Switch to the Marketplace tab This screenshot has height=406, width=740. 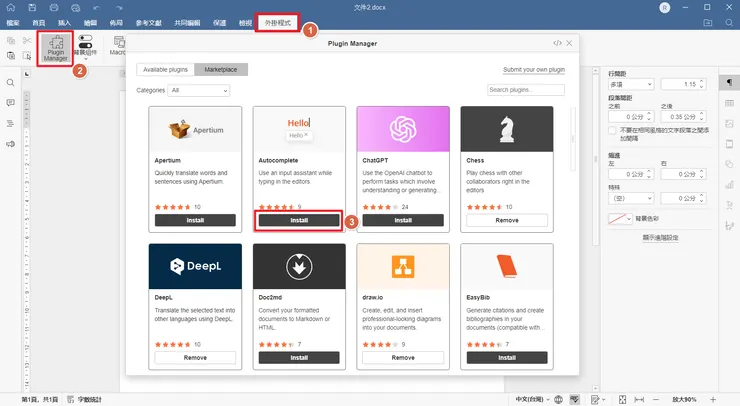click(221, 69)
